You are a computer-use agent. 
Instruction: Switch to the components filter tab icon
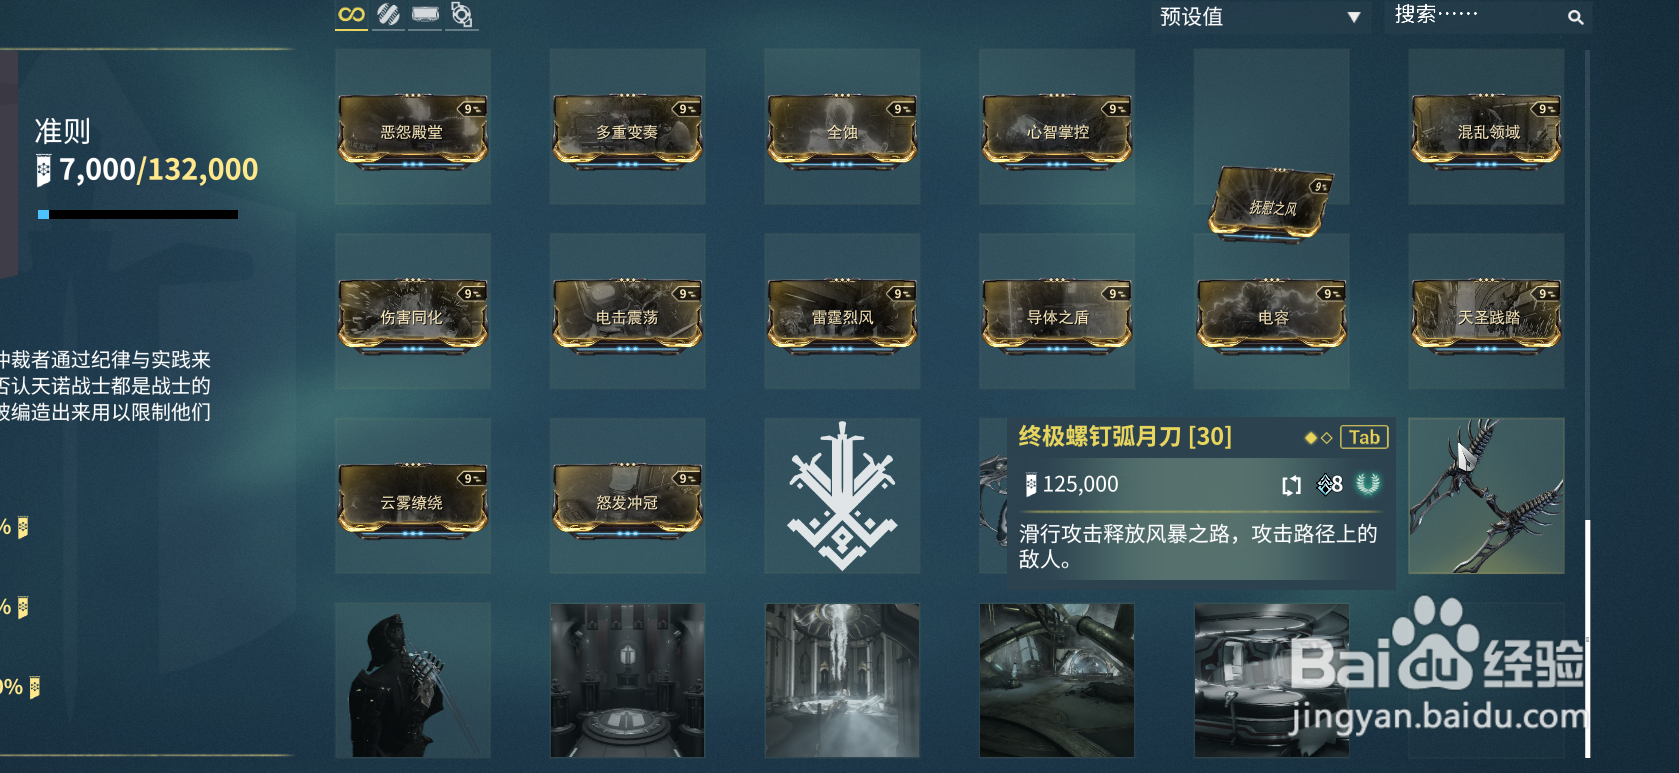(461, 15)
